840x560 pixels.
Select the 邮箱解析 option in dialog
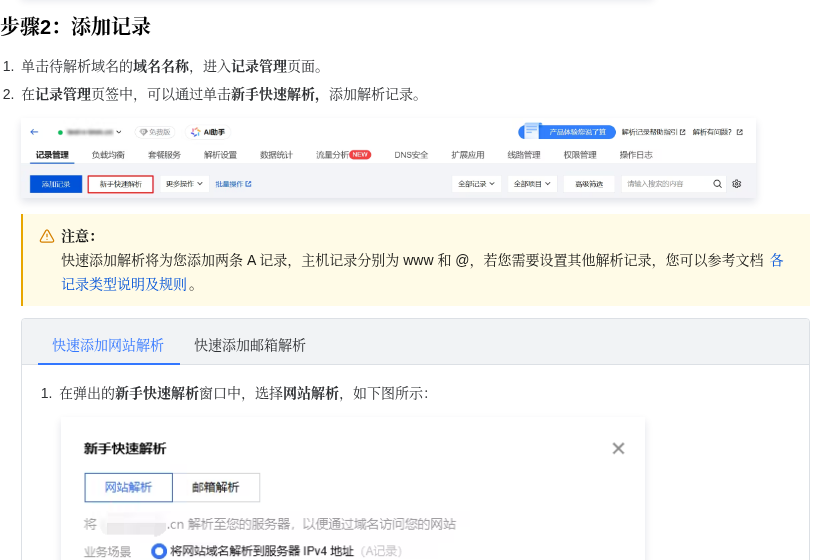click(x=216, y=487)
